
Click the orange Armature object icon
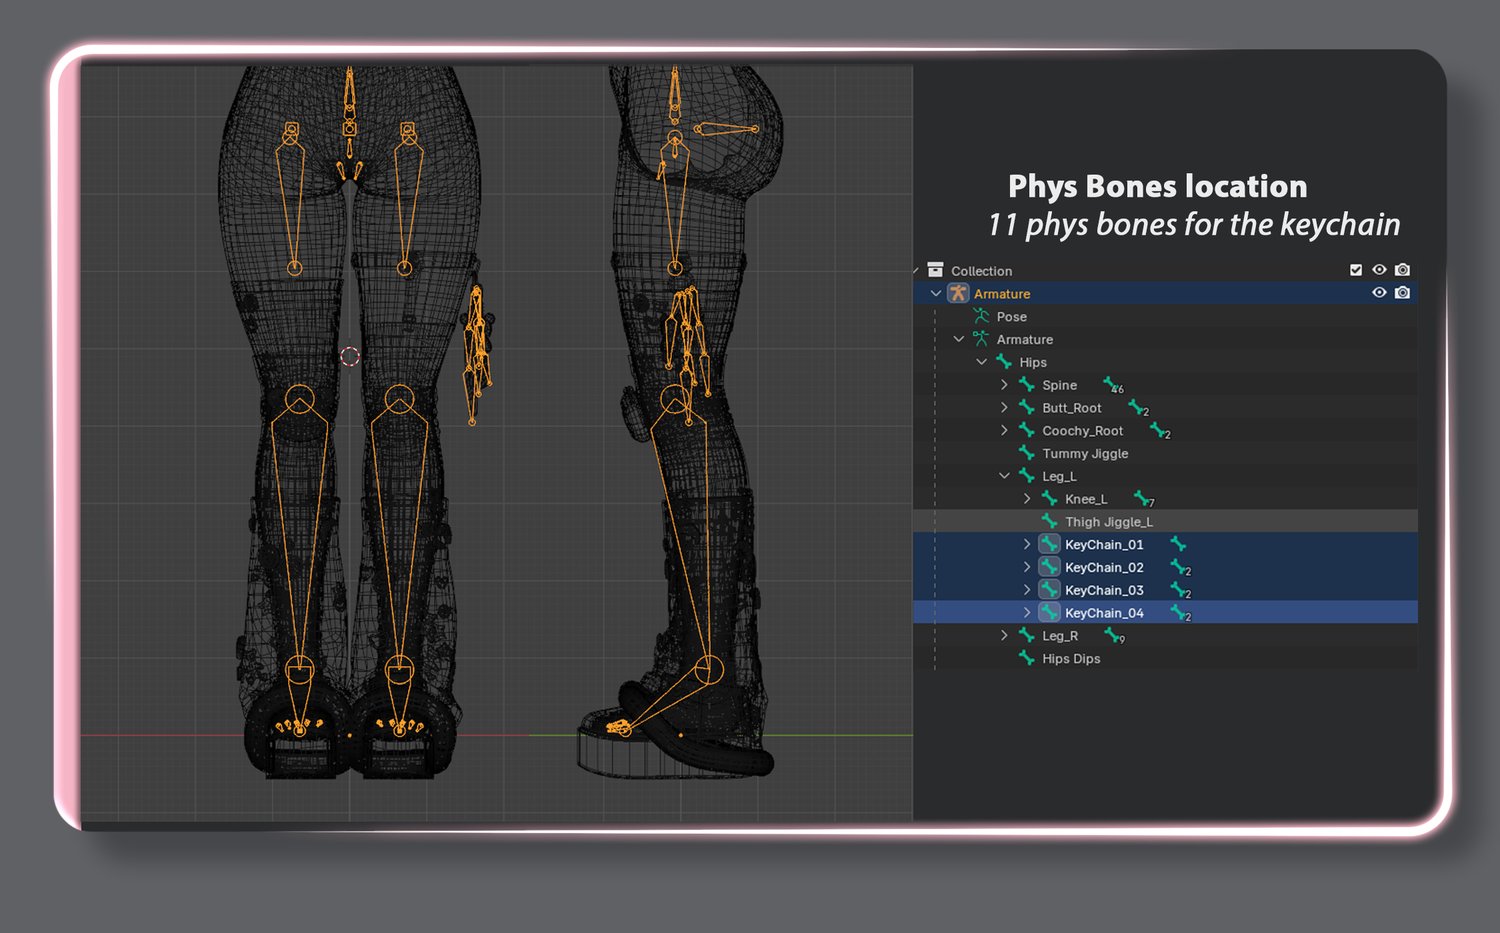tap(958, 293)
